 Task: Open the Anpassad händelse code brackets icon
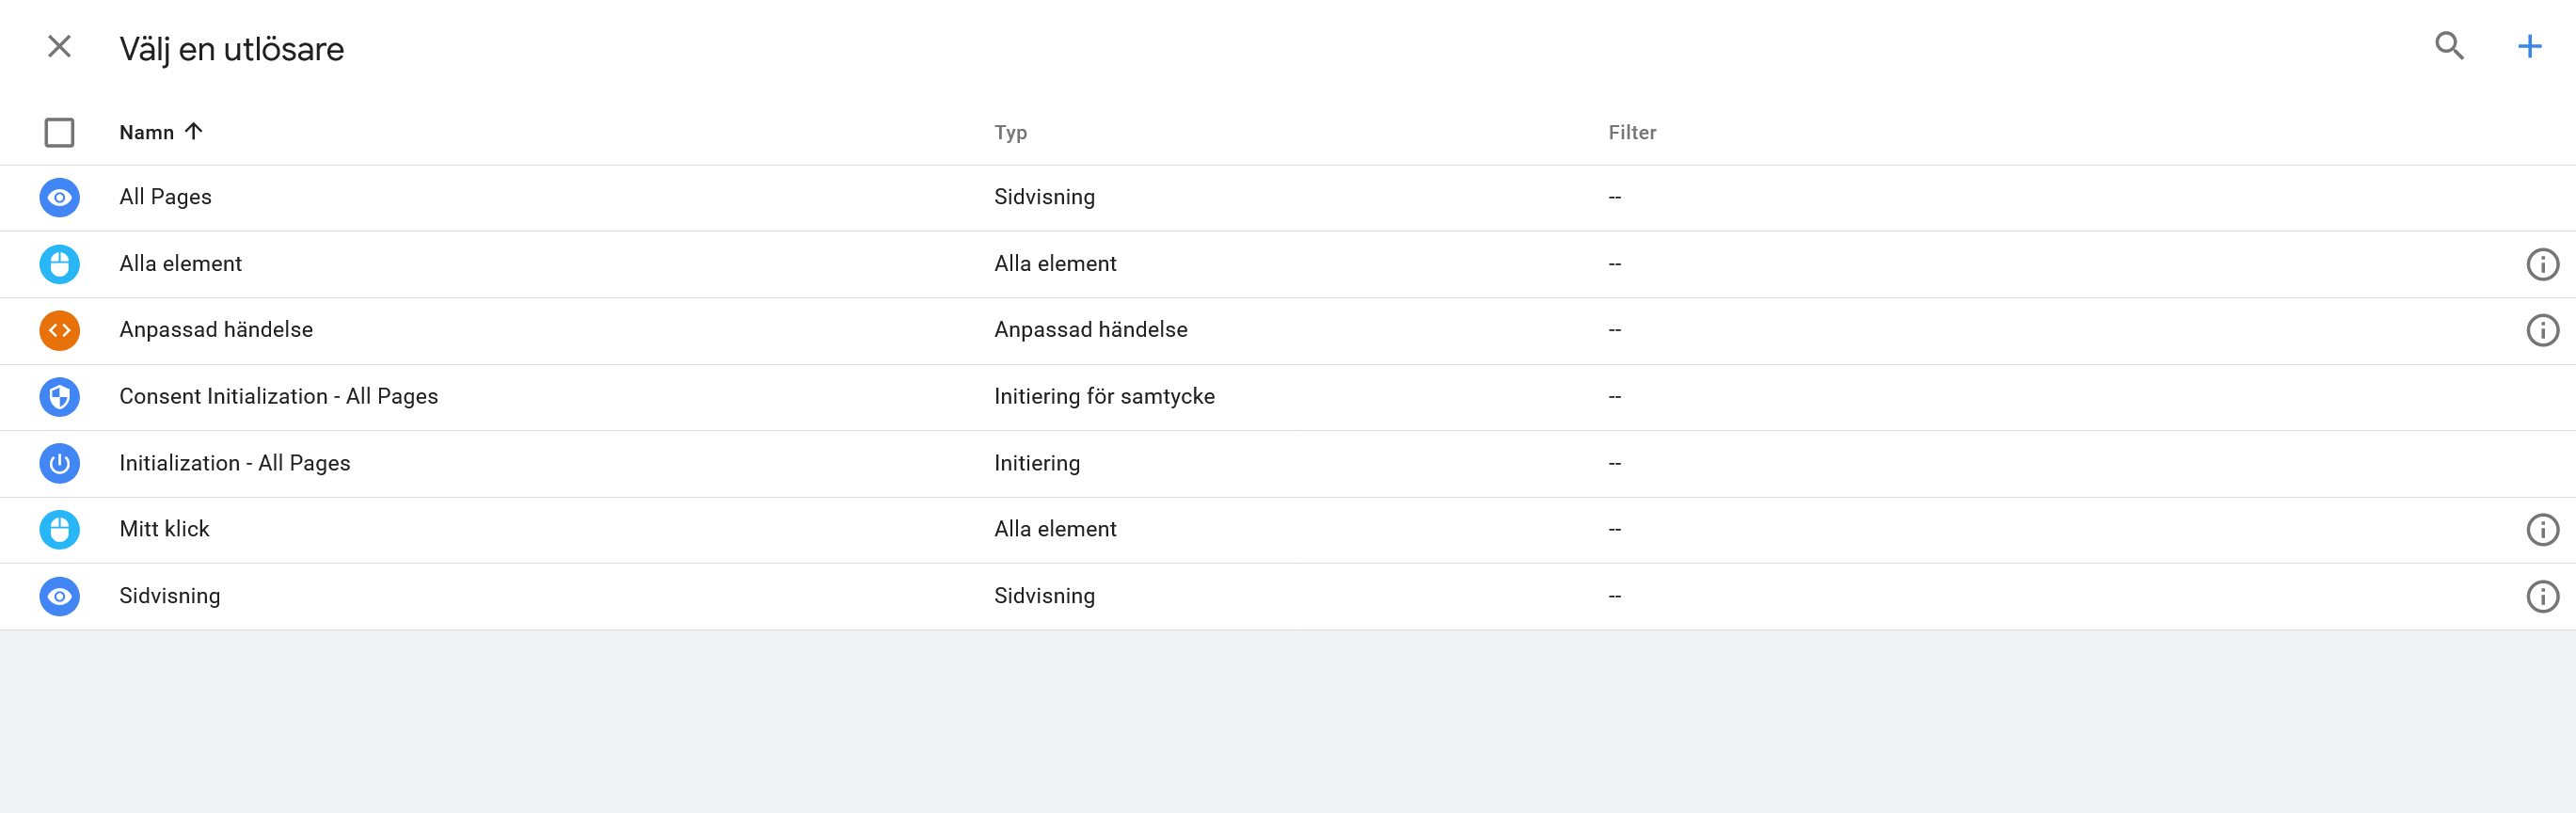[x=59, y=330]
